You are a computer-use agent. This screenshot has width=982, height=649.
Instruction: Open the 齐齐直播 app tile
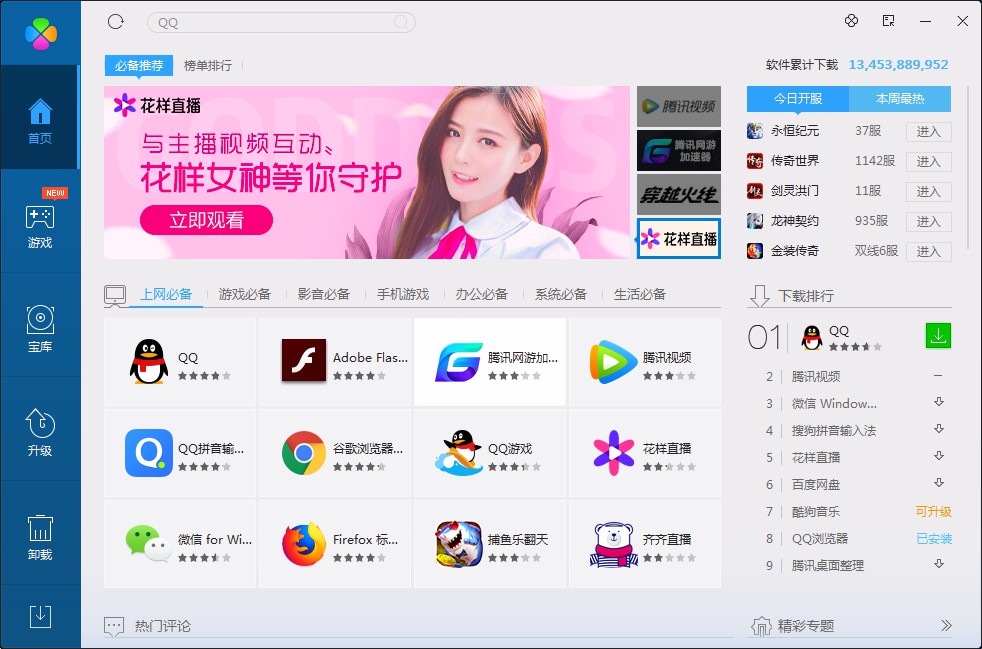(645, 544)
